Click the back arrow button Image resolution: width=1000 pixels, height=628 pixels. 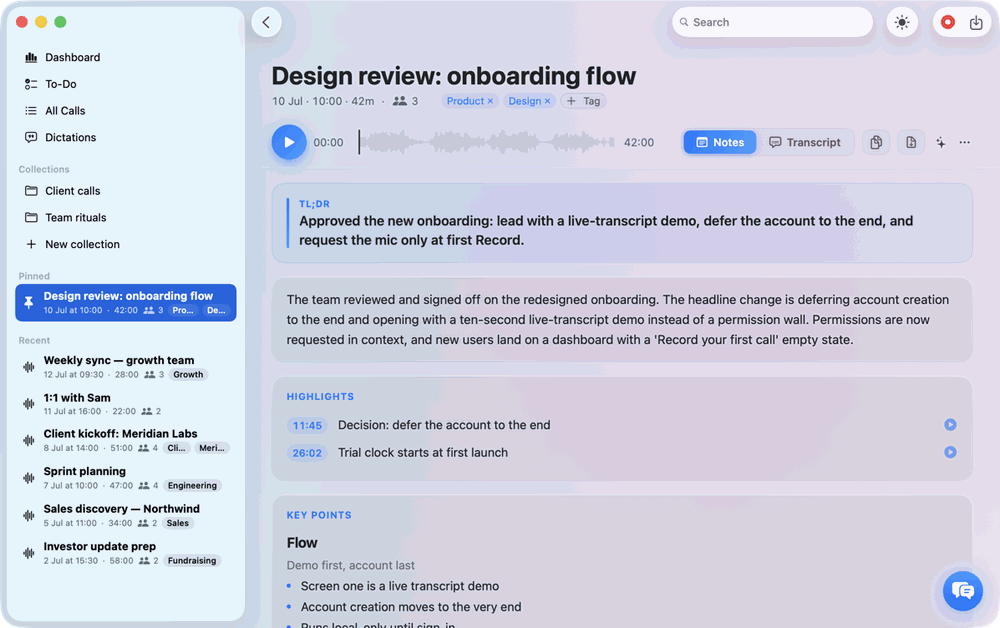pos(267,22)
